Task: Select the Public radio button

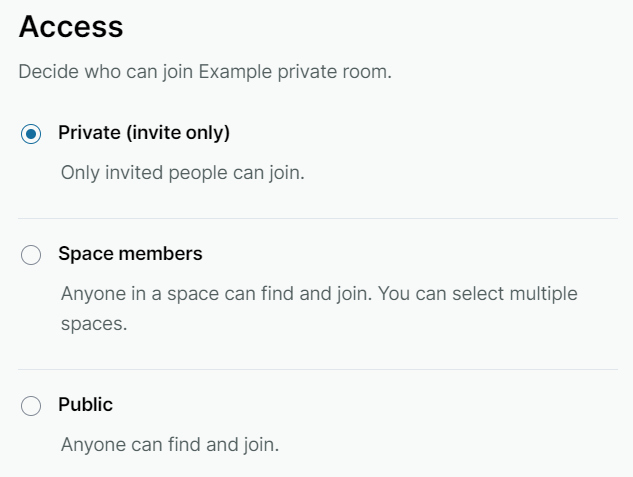Action: pos(31,406)
